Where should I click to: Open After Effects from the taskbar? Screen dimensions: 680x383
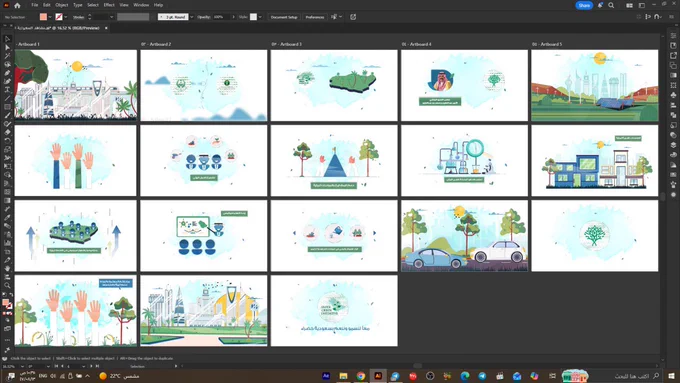pyautogui.click(x=326, y=376)
